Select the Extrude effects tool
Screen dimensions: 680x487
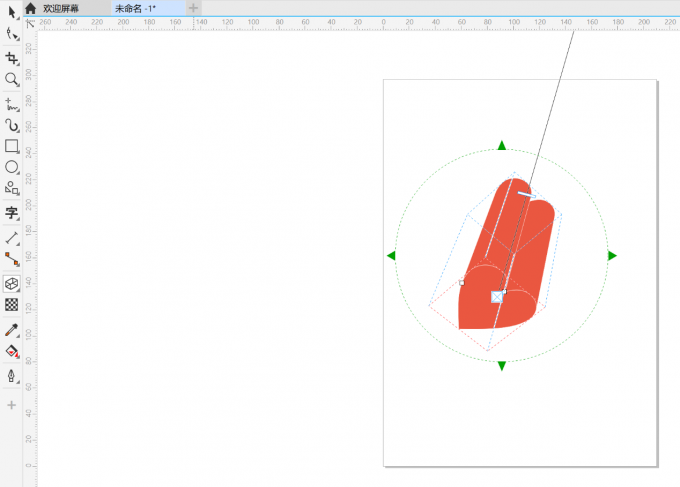click(x=12, y=284)
